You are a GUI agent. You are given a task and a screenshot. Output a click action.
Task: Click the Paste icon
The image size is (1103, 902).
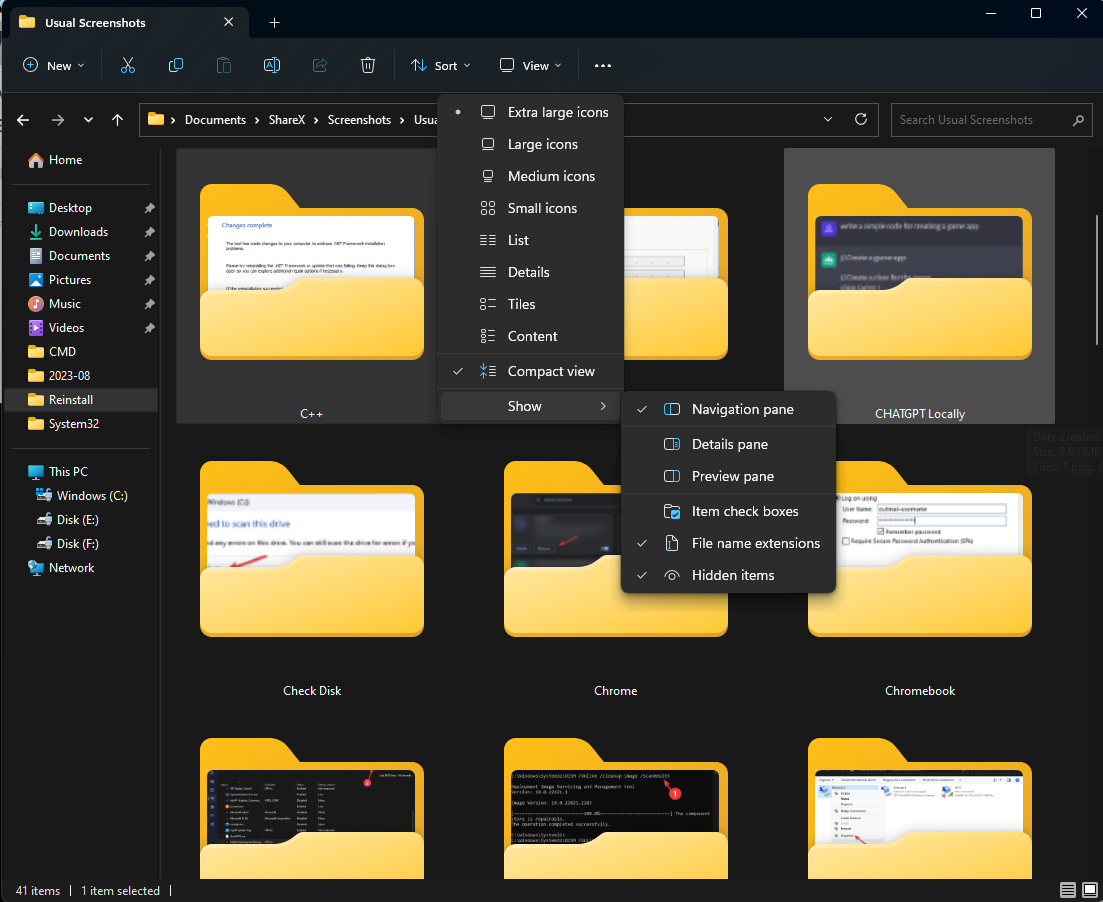(223, 65)
